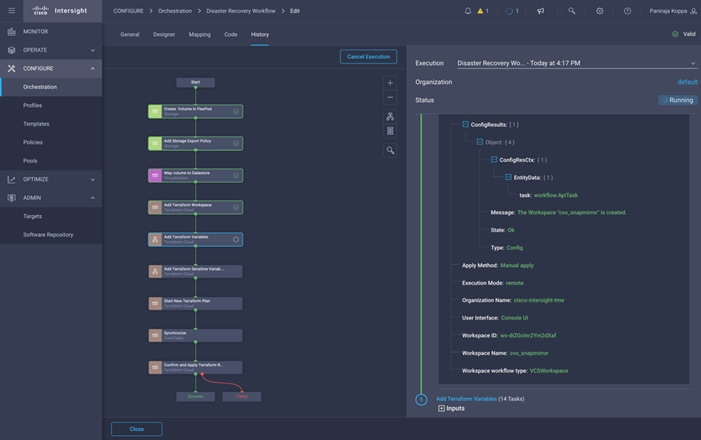Select Add Terraform Workspace task node
The width and height of the screenshot is (701, 440).
[196, 207]
